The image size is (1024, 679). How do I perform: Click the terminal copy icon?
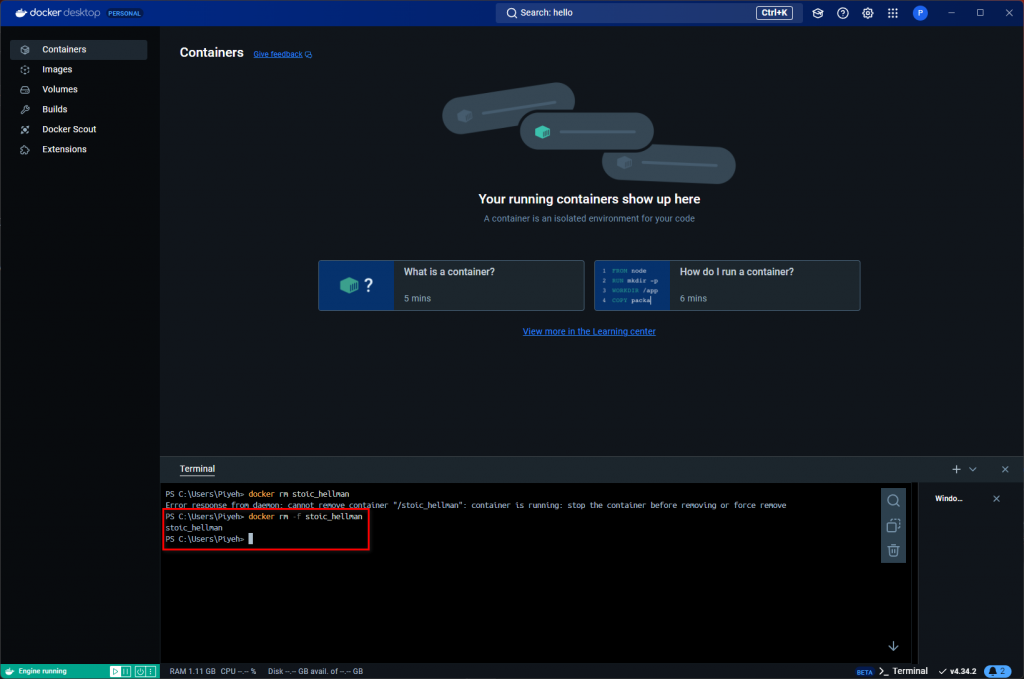click(893, 526)
